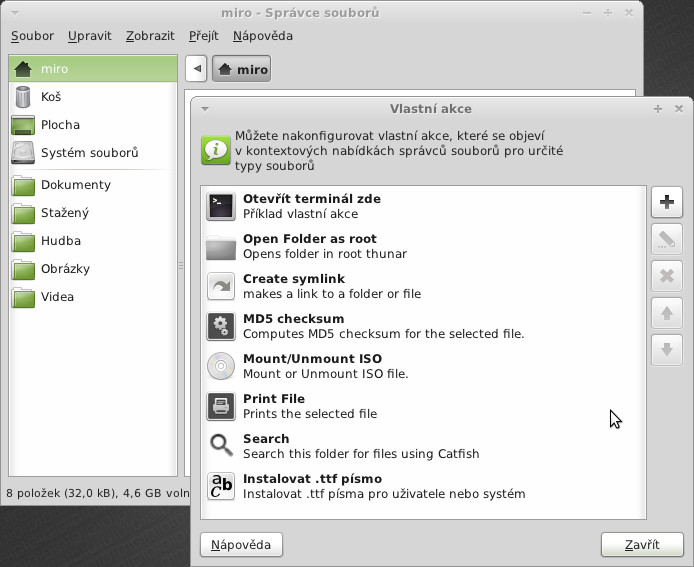
Task: Open Koš in the sidebar
Action: pos(93,97)
